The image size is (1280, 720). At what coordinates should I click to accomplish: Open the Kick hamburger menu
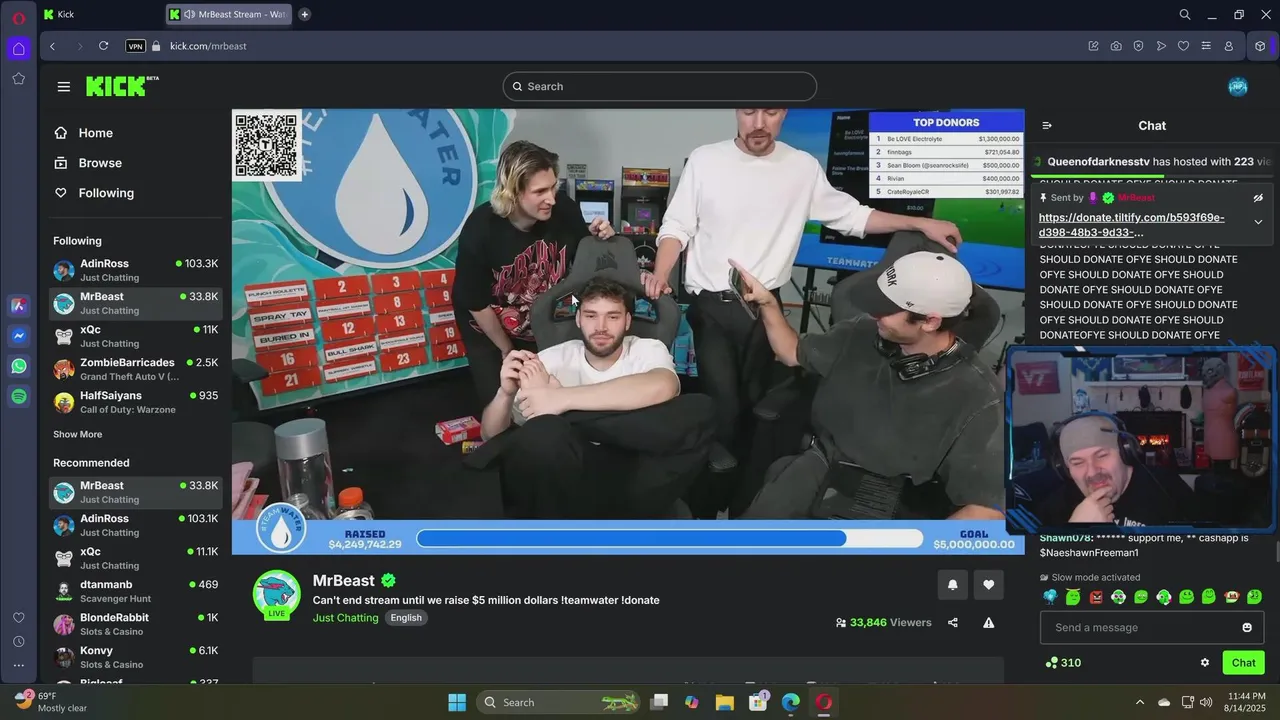point(64,87)
